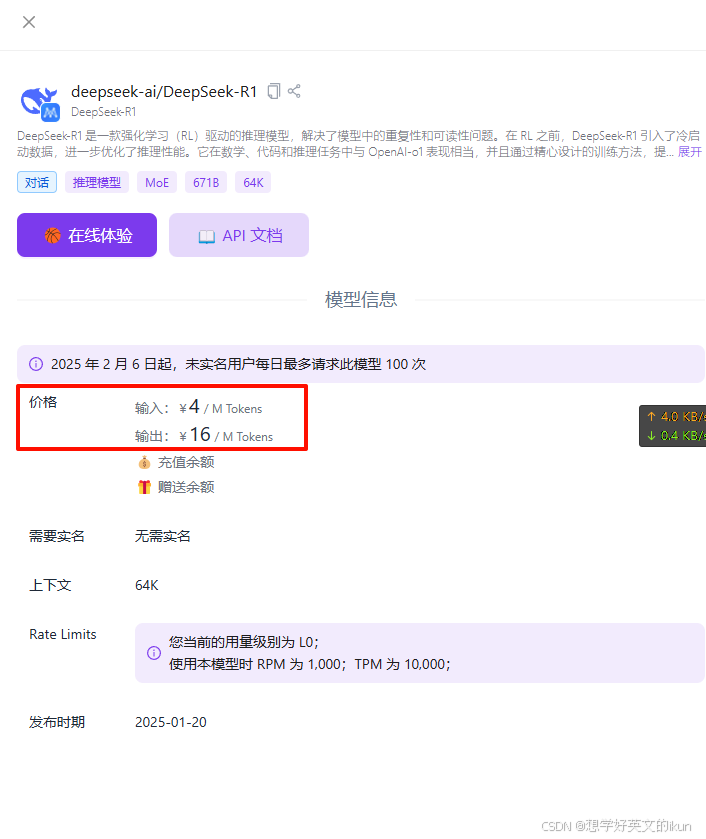Click the release date 2025-01-20

pos(171,722)
